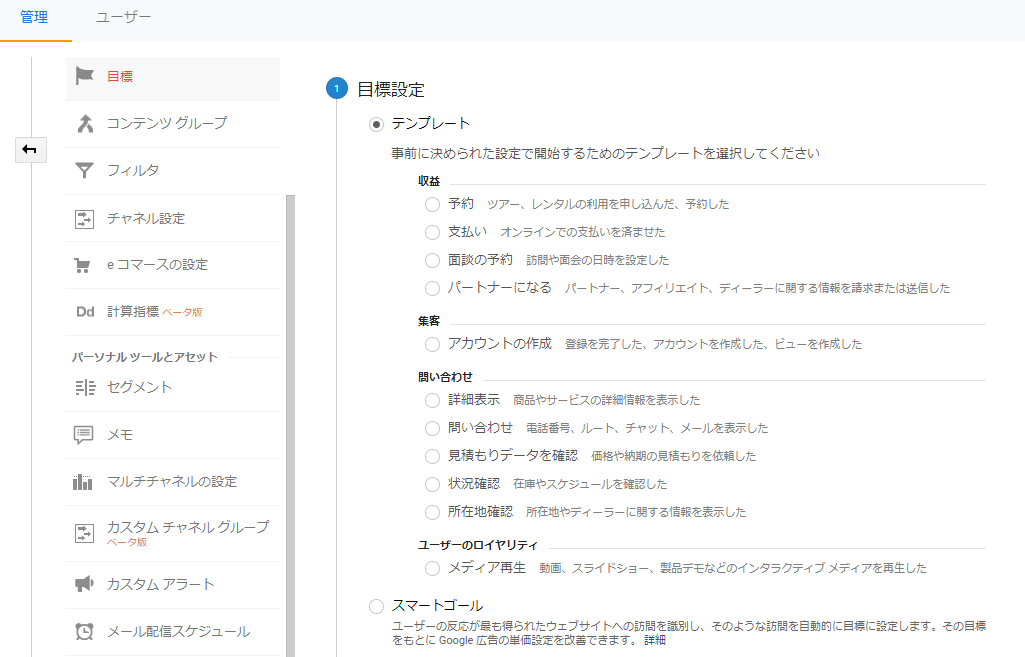Open e コマースの設定
Image resolution: width=1025 pixels, height=657 pixels.
(x=173, y=265)
